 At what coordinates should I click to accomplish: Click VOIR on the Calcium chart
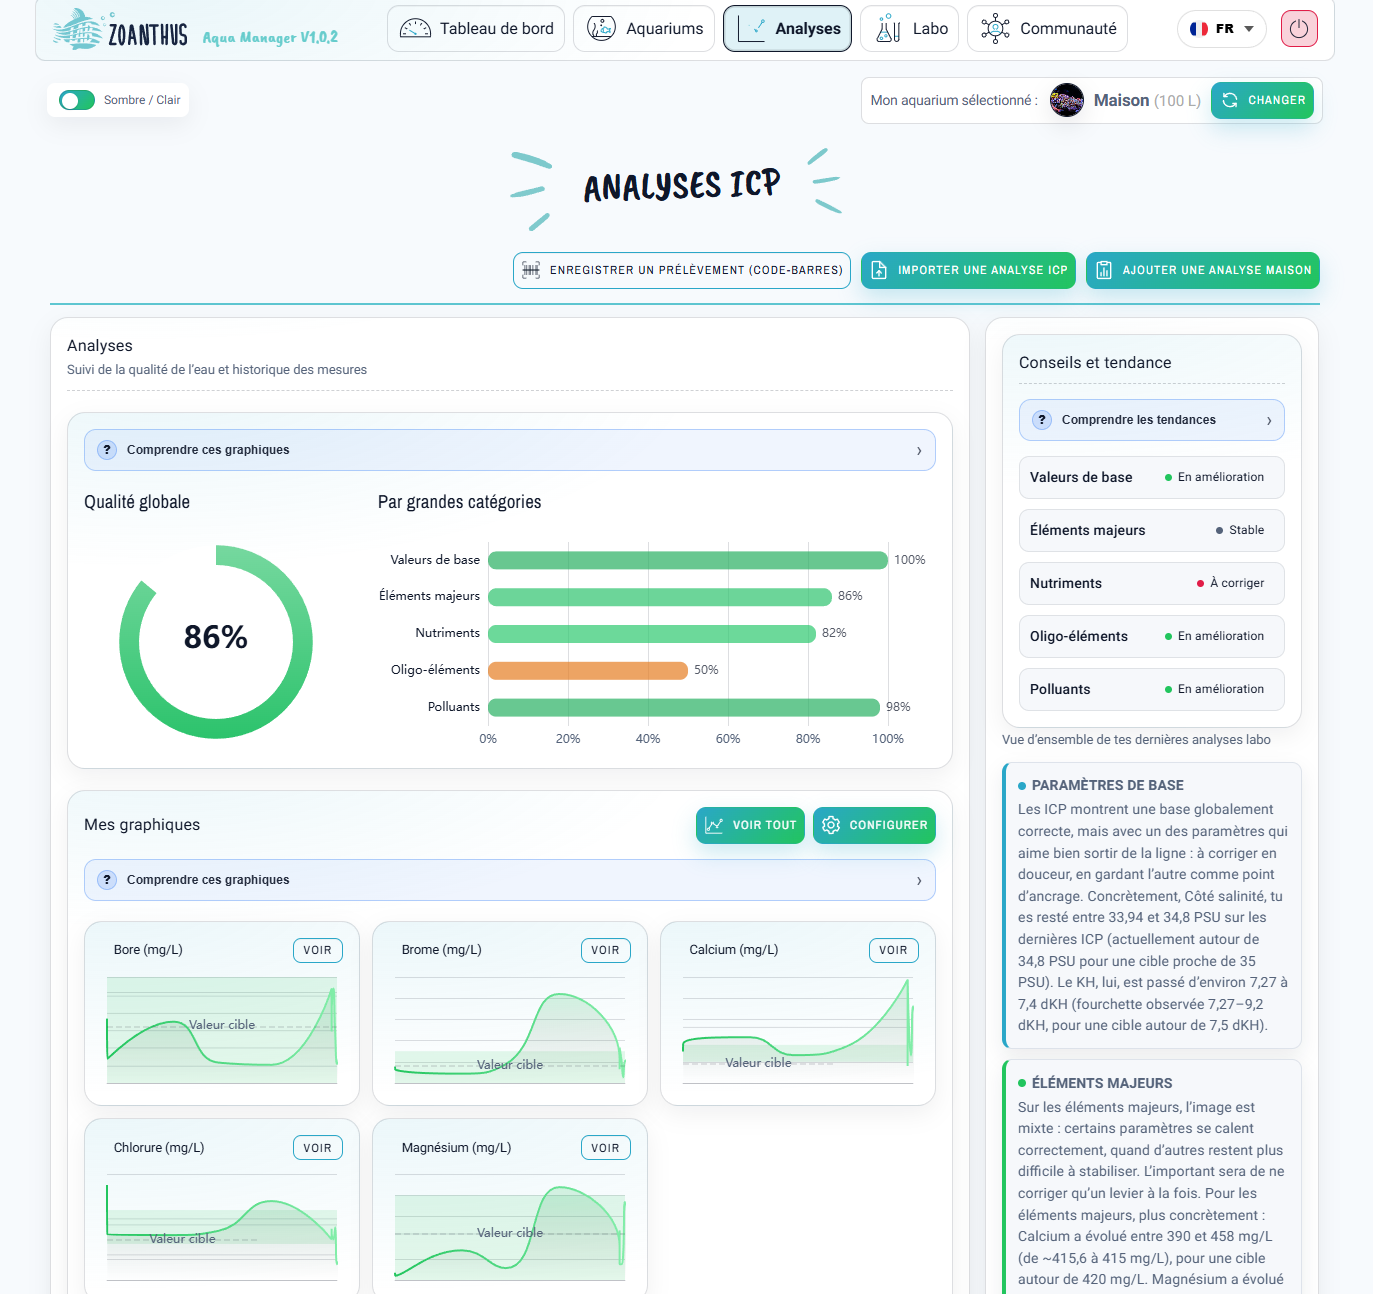tap(893, 950)
